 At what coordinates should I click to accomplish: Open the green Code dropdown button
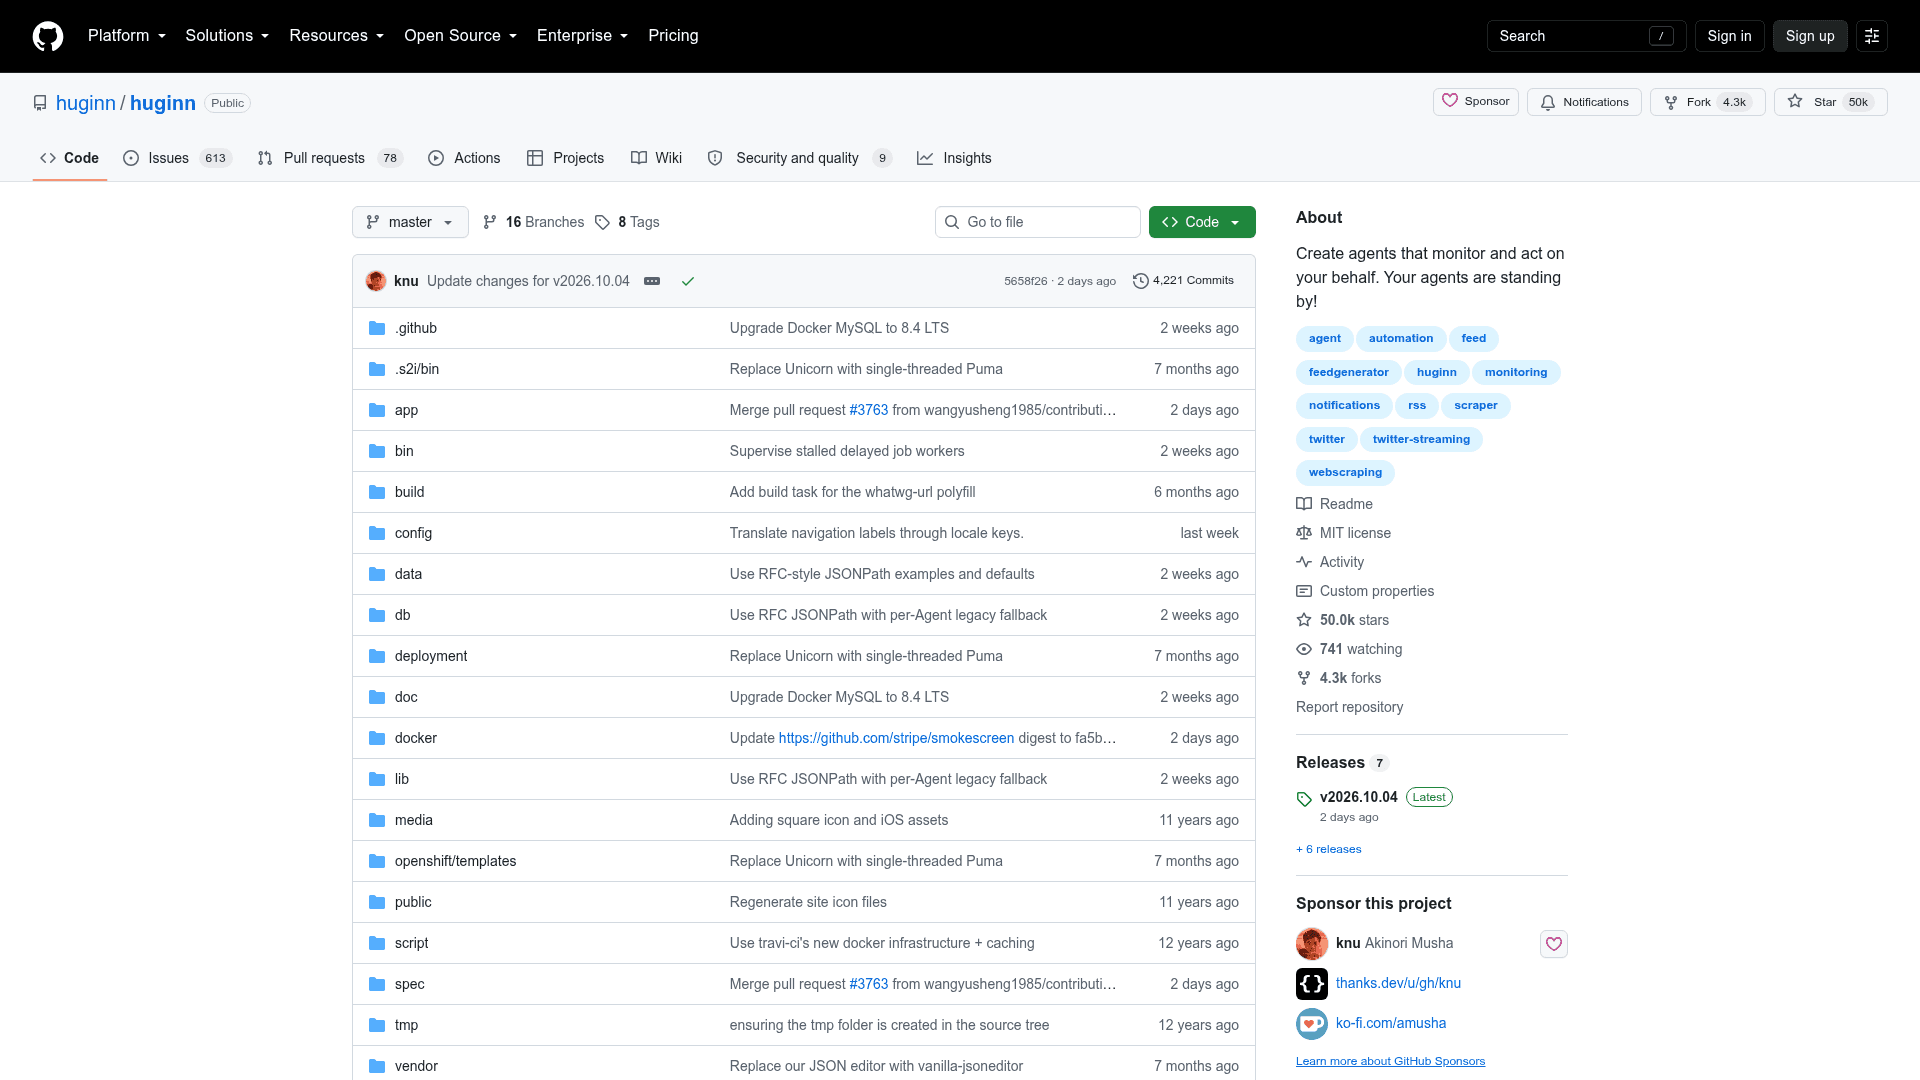click(x=1202, y=222)
